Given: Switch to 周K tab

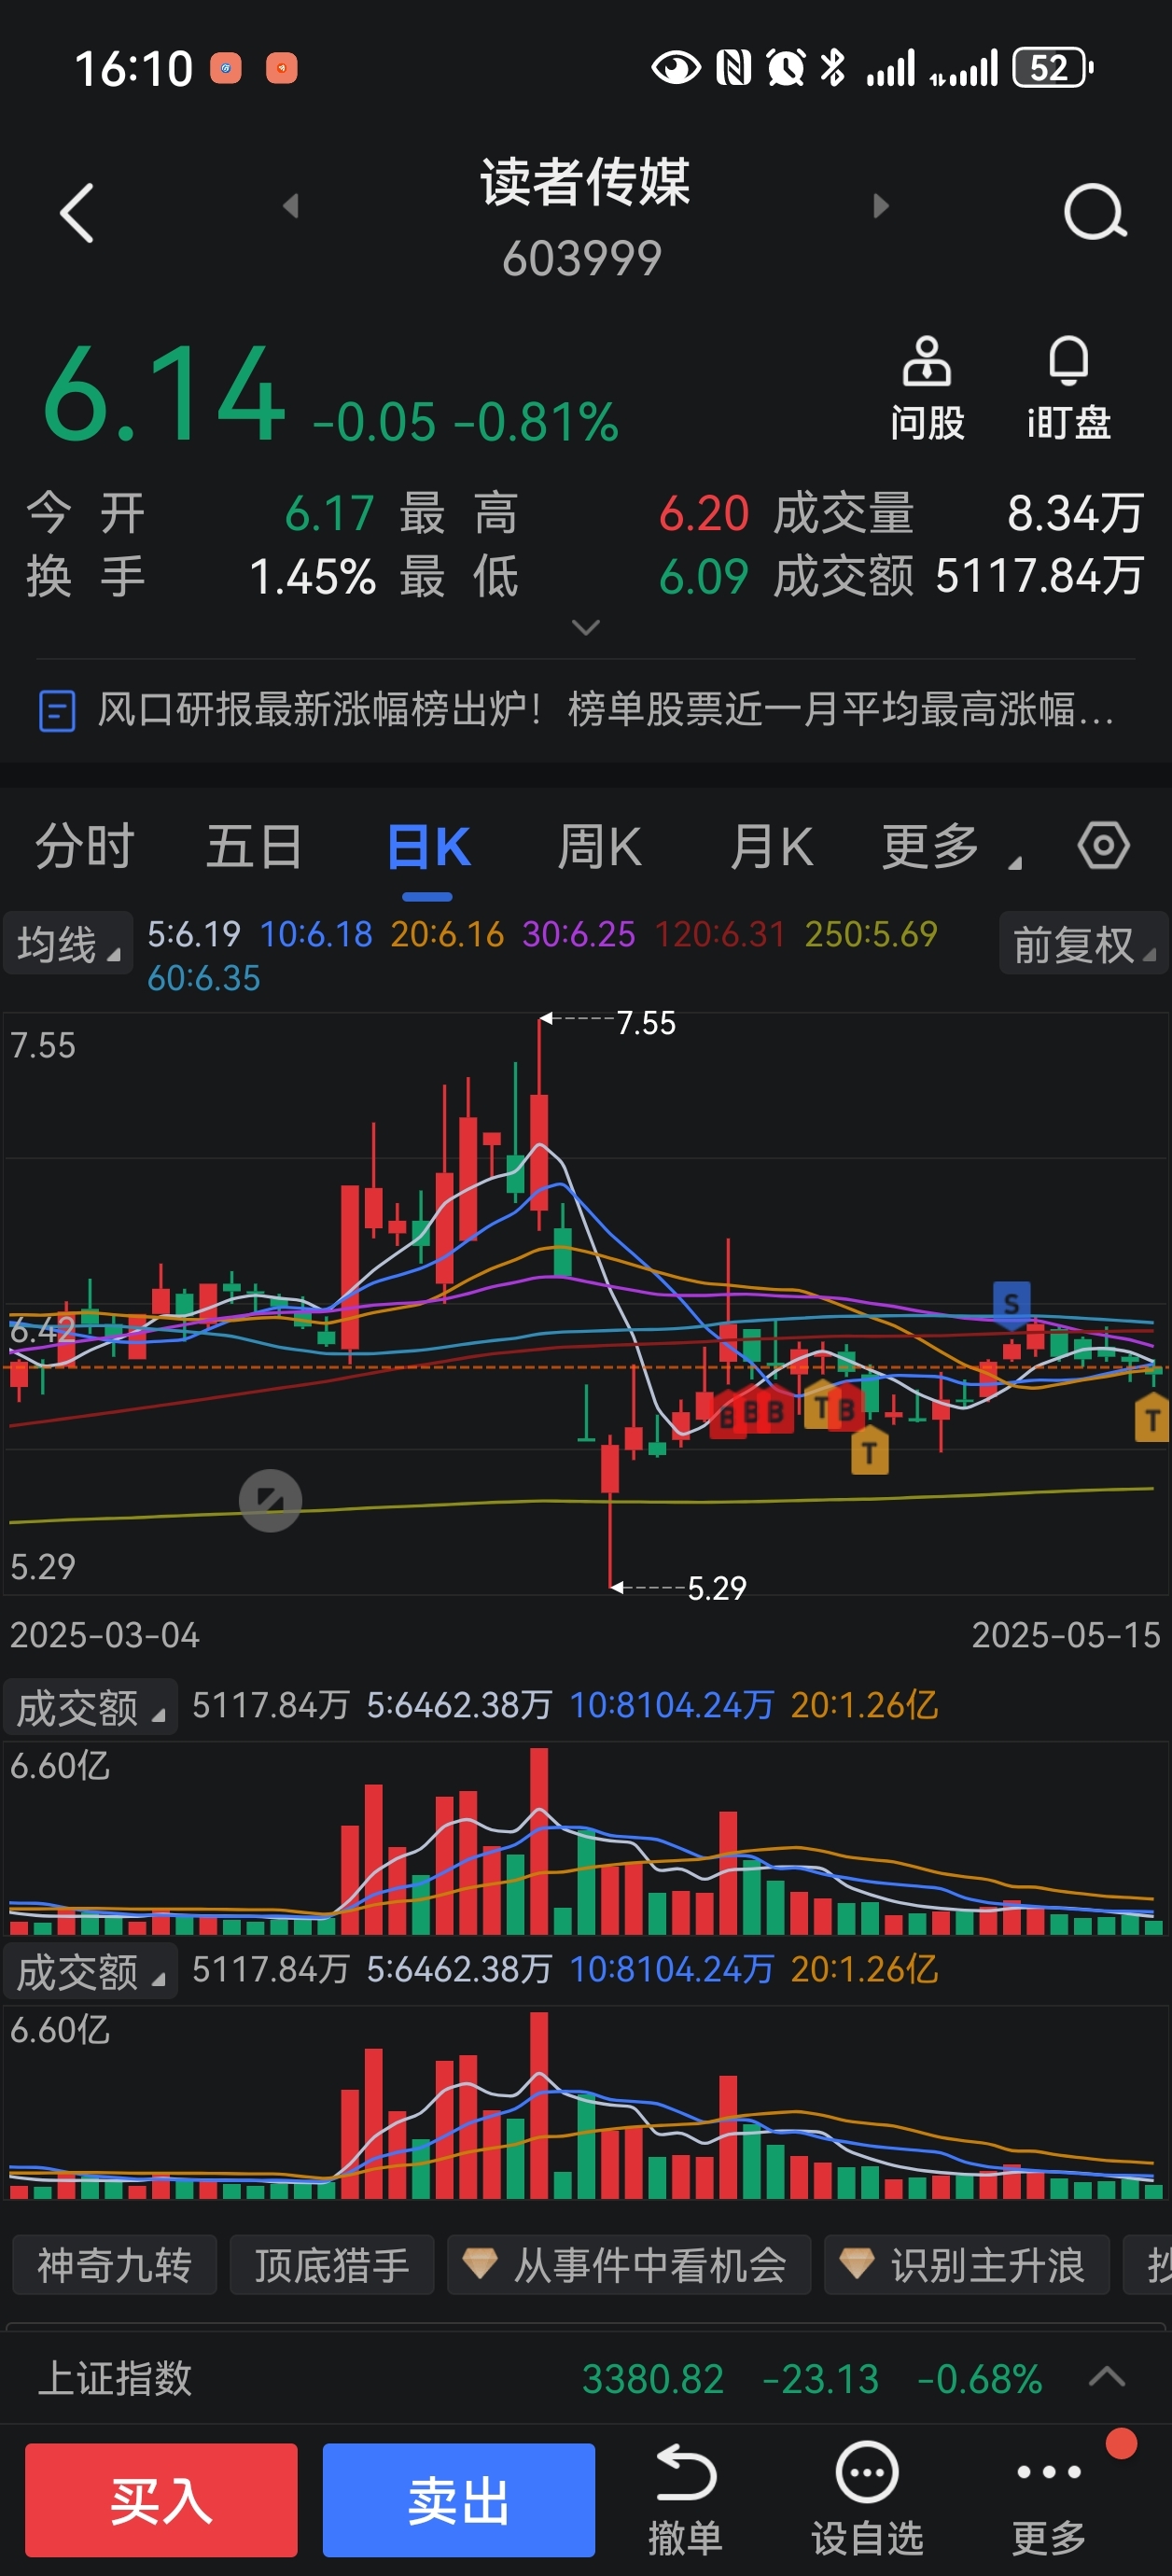Looking at the screenshot, I should pyautogui.click(x=599, y=847).
